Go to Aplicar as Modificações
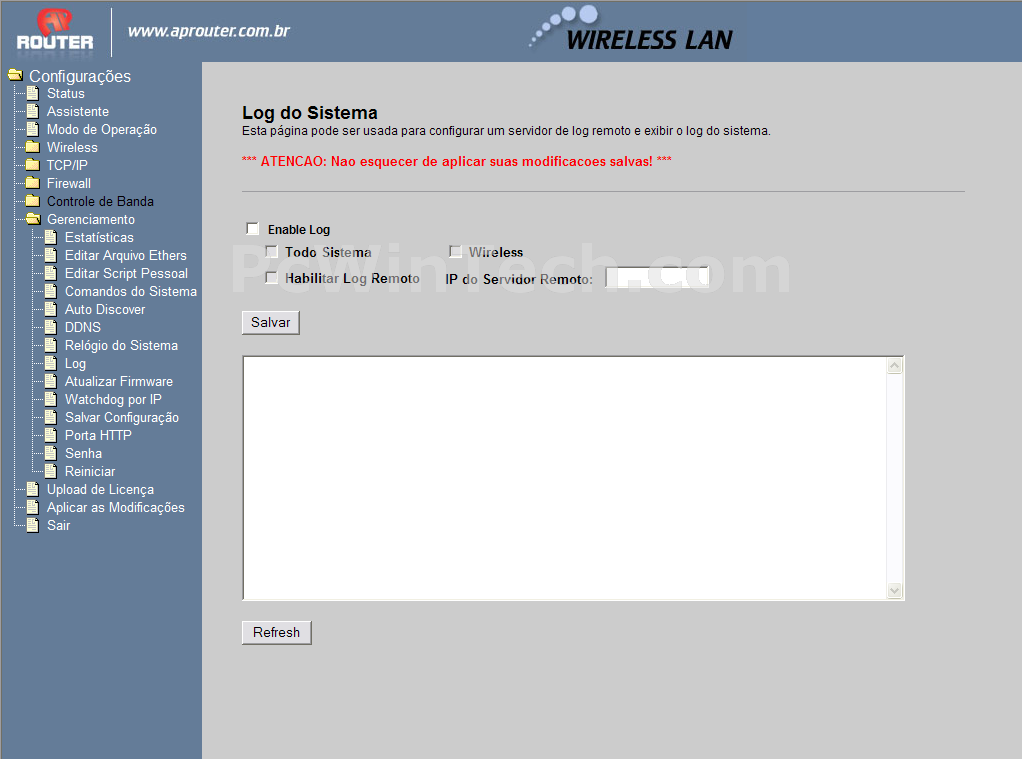Image resolution: width=1022 pixels, height=759 pixels. point(115,507)
